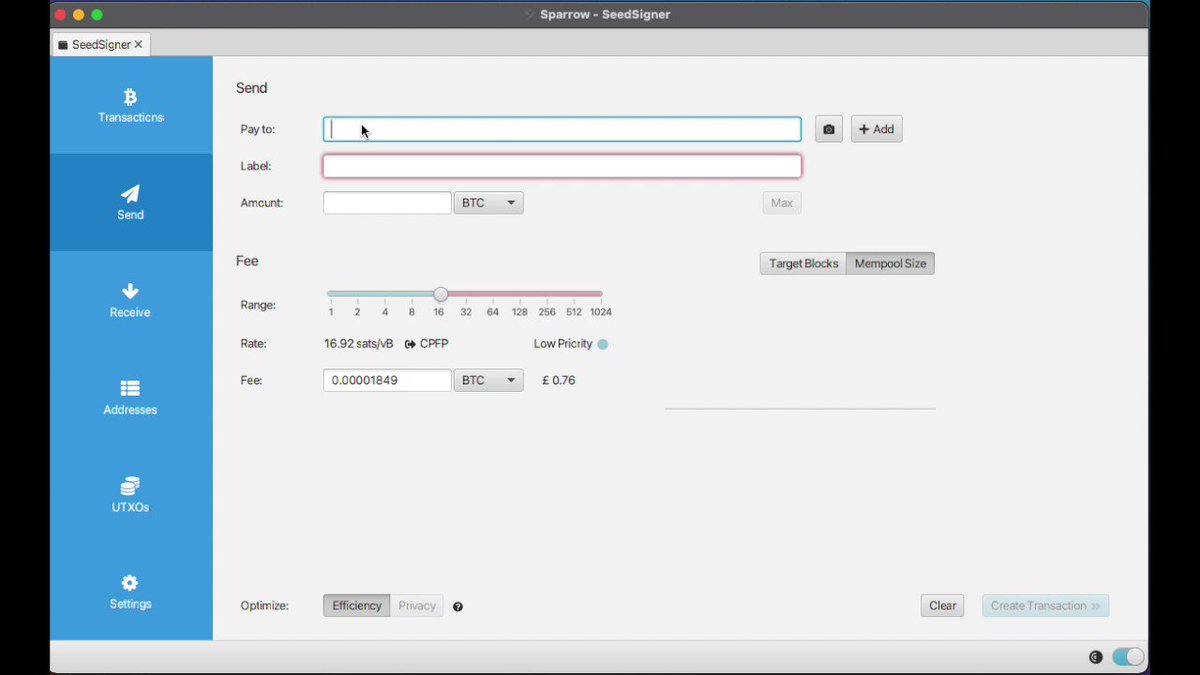This screenshot has height=675, width=1200.
Task: Click the fee range slider handle
Action: 440,294
